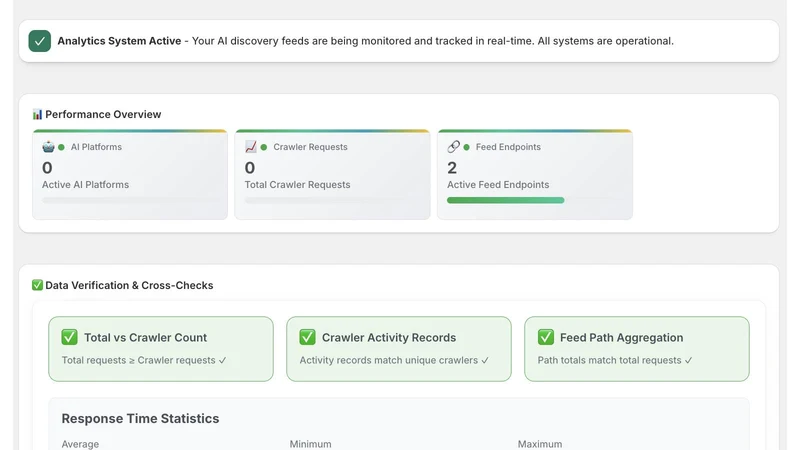The width and height of the screenshot is (800, 450).
Task: Click the empty Total Crawler Requests progress bar
Action: (332, 201)
